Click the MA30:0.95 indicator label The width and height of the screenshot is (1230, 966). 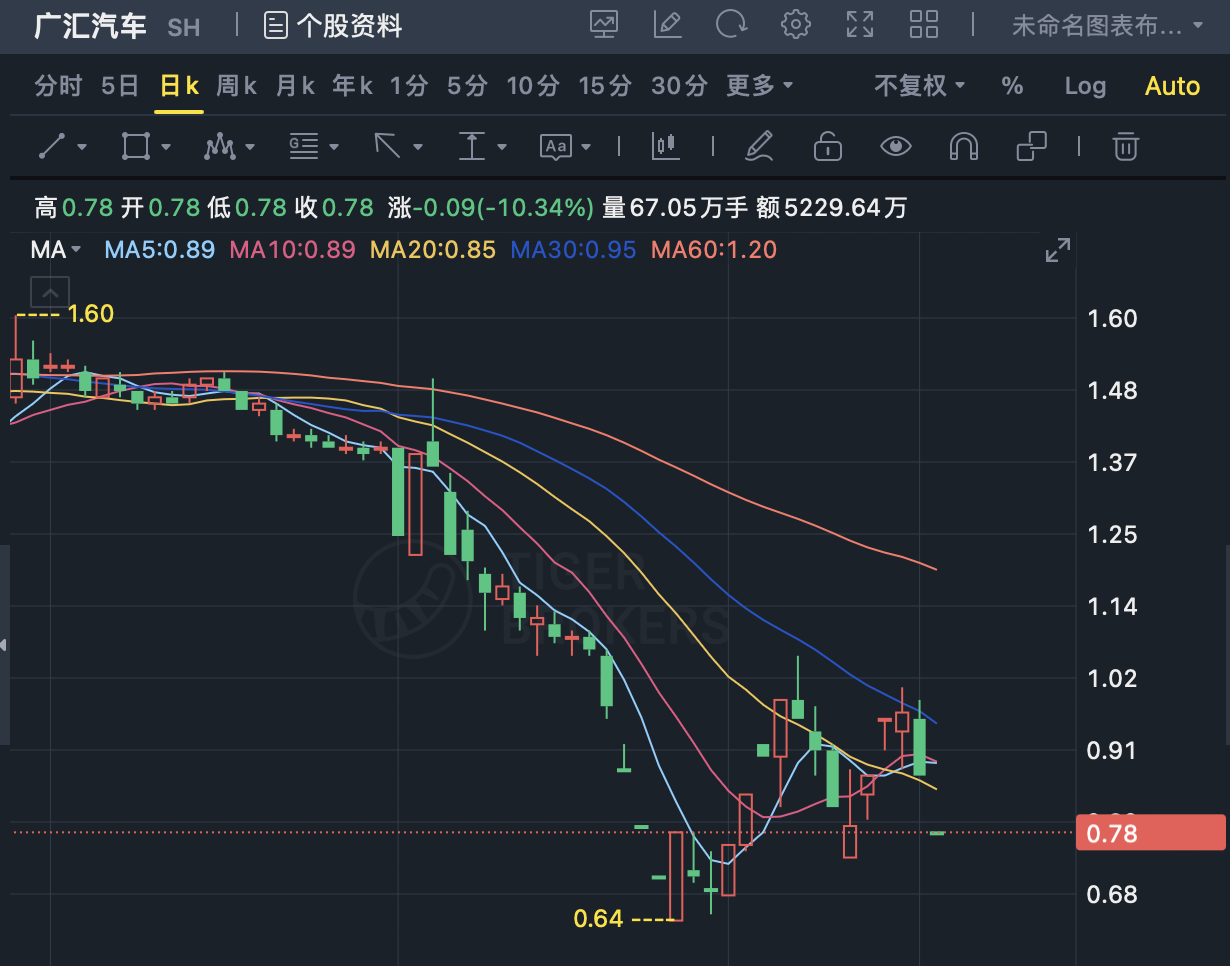[573, 250]
